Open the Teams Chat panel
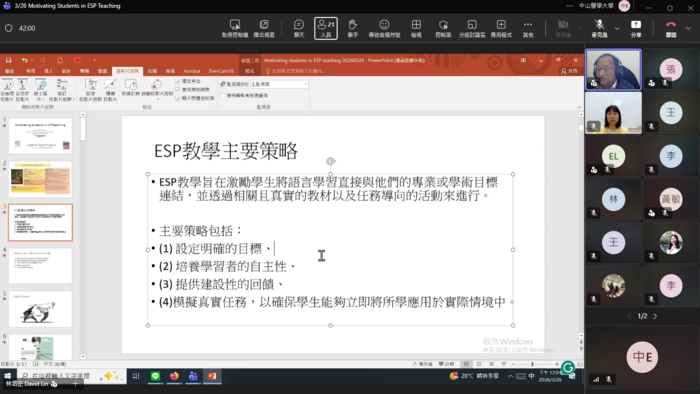This screenshot has width=700, height=394. tap(299, 28)
